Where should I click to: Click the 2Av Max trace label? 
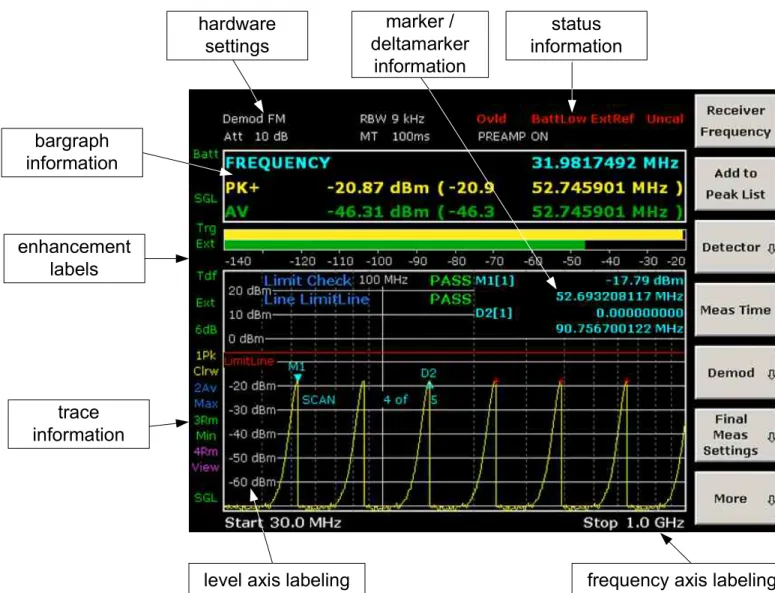[x=206, y=396]
